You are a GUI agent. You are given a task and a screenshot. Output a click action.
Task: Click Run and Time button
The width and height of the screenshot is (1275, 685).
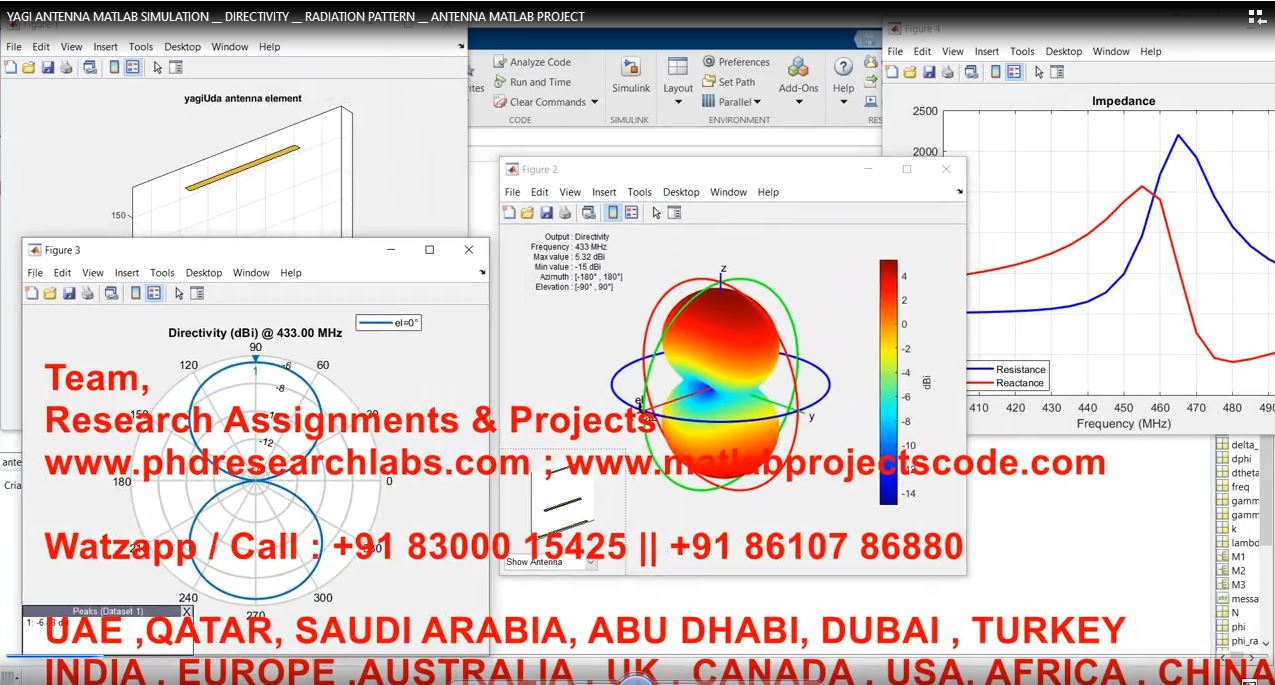tap(532, 82)
